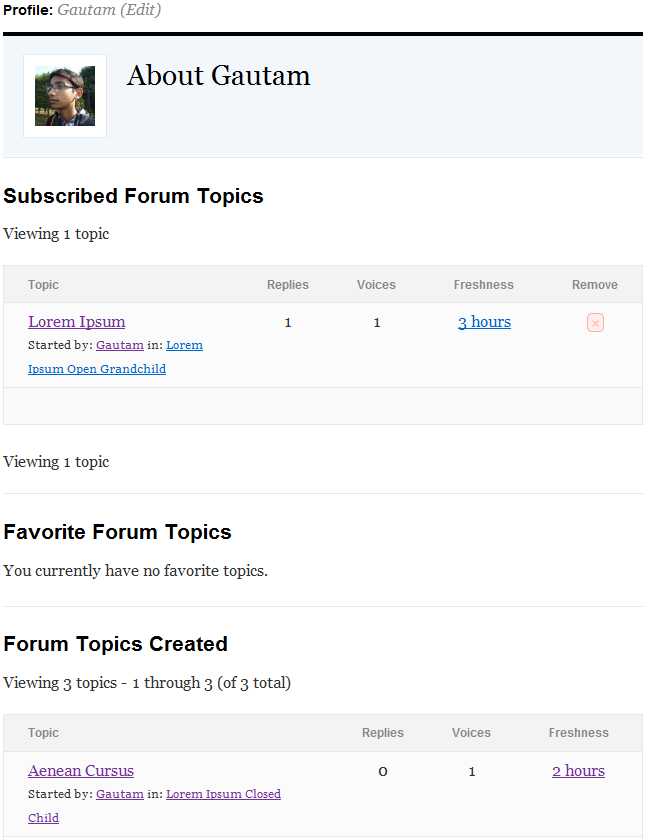Click the Forum Topics Created heading
The width and height of the screenshot is (645, 840).
pyautogui.click(x=116, y=644)
